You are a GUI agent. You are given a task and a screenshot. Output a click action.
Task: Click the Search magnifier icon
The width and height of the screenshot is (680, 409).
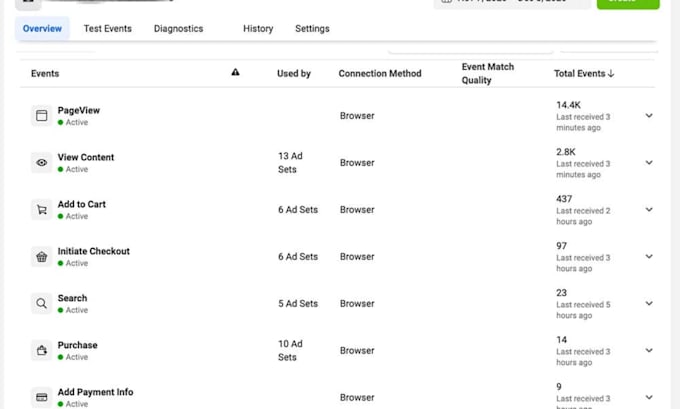(x=42, y=304)
